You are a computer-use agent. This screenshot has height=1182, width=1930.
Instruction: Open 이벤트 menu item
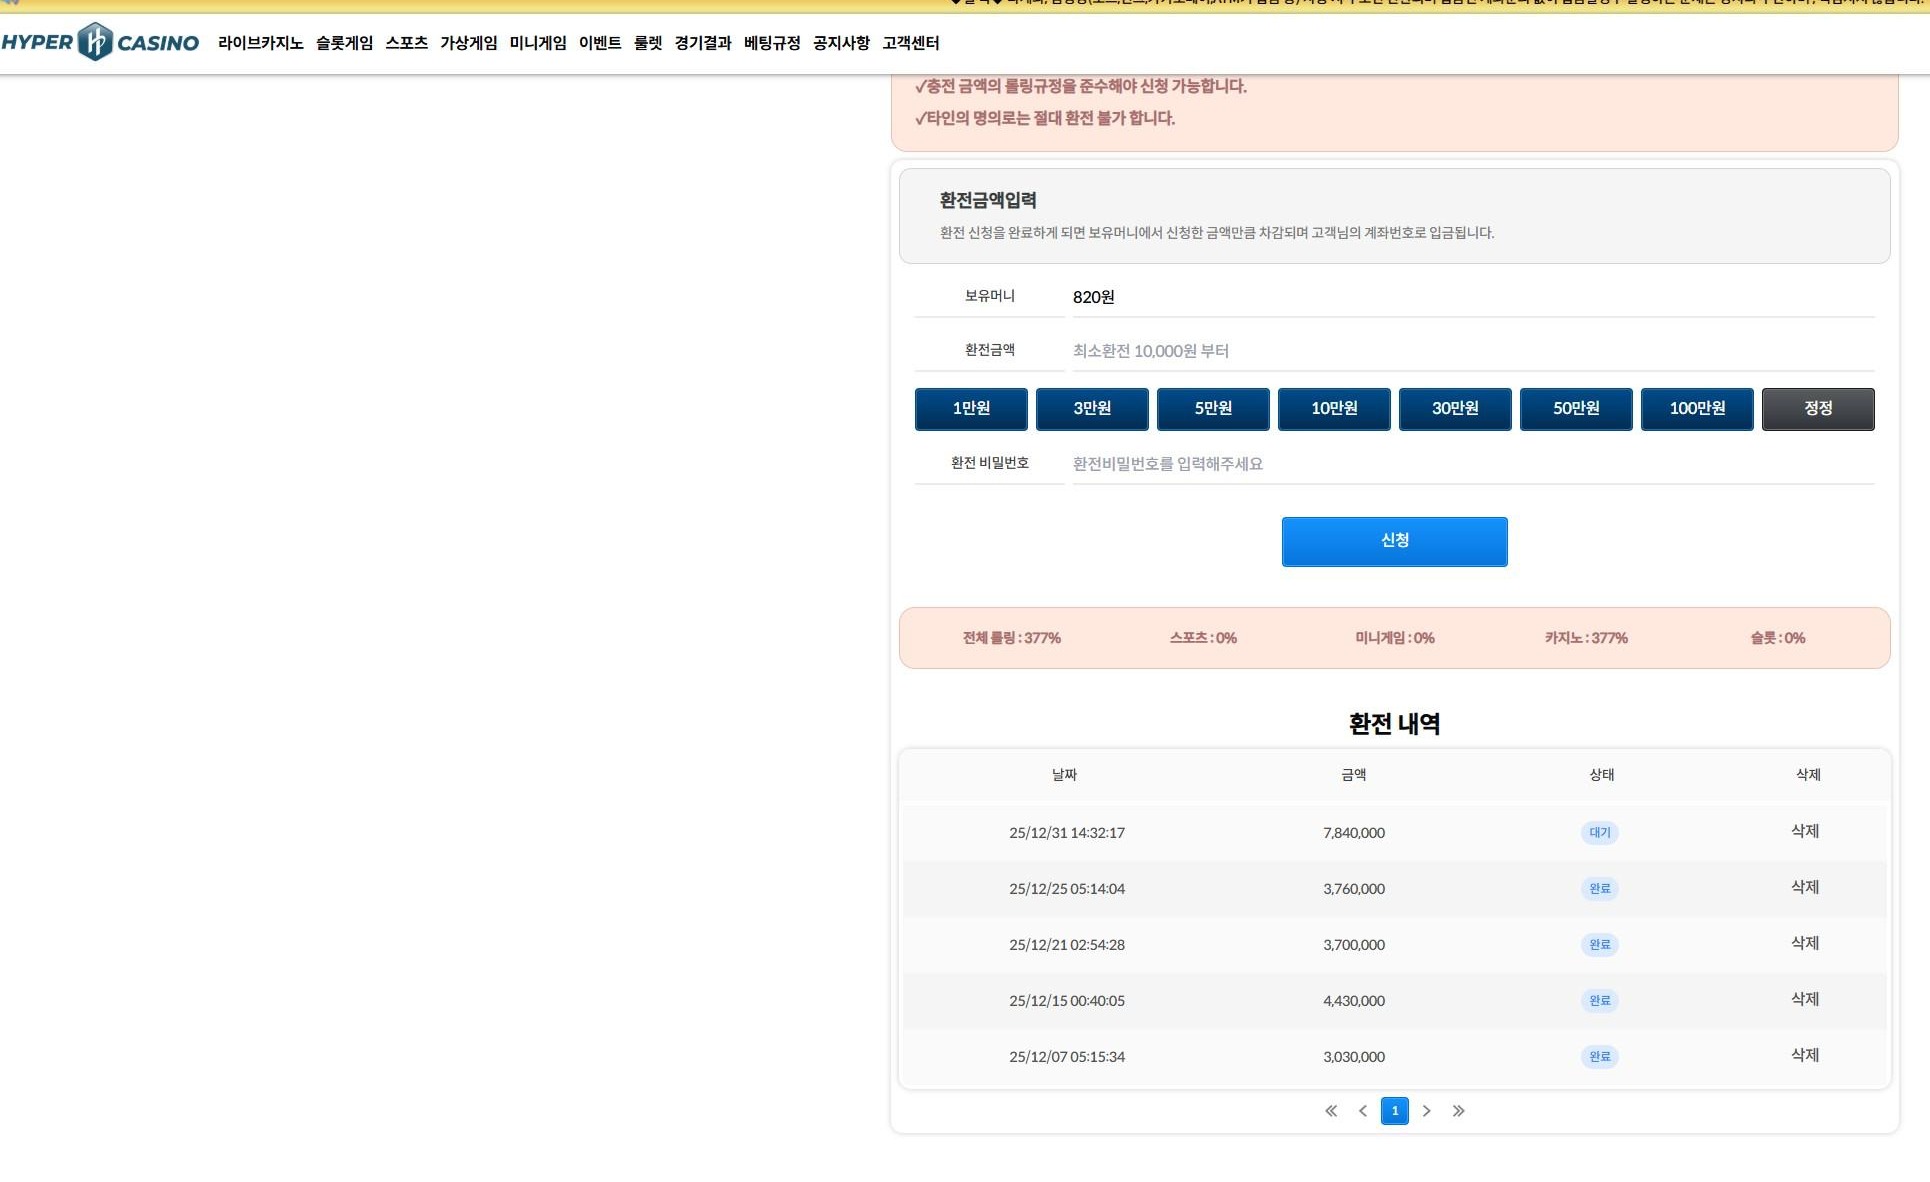[x=600, y=43]
